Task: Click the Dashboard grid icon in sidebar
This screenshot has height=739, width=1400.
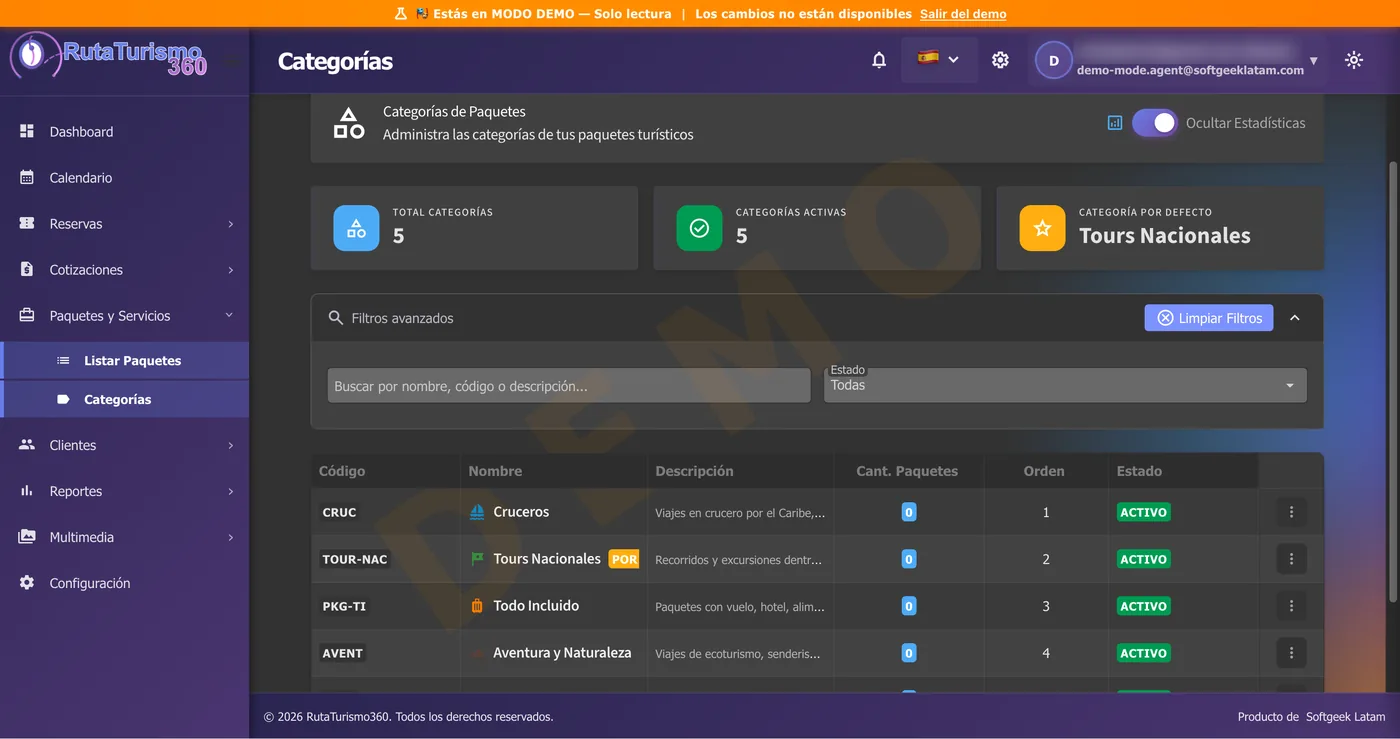Action: [x=27, y=132]
